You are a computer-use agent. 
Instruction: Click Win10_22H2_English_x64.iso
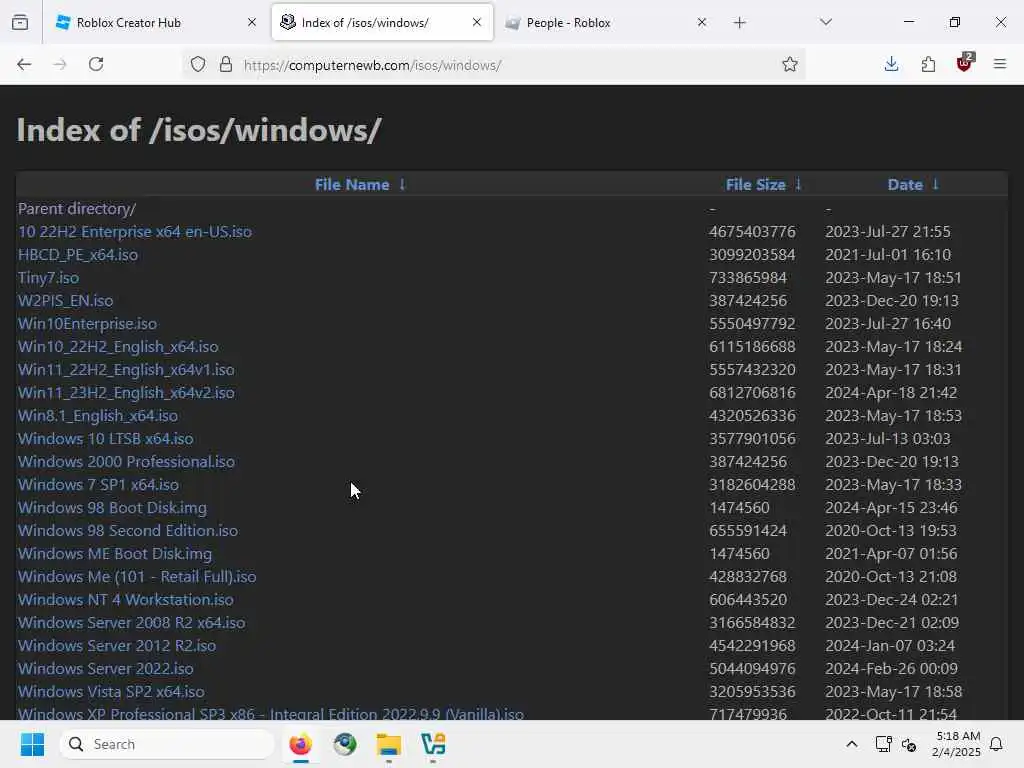(x=118, y=347)
